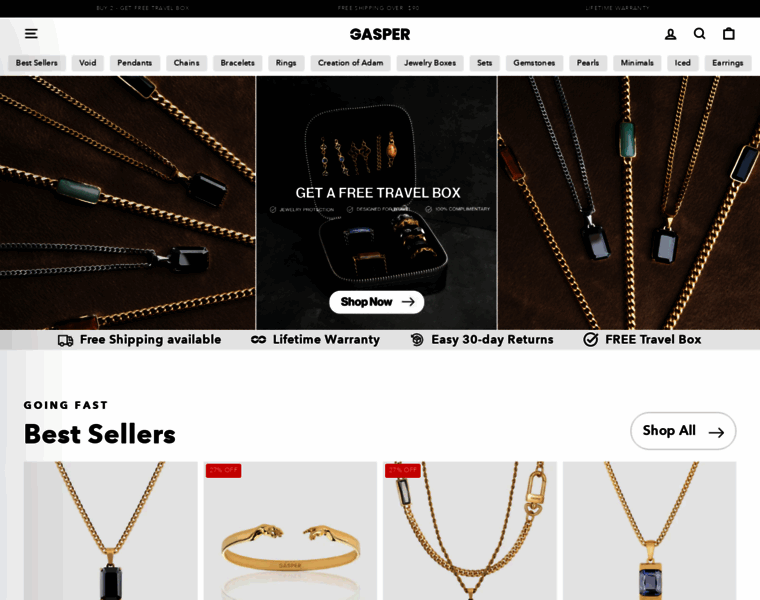
Task: Select the Best Sellers category tab
Action: [37, 63]
